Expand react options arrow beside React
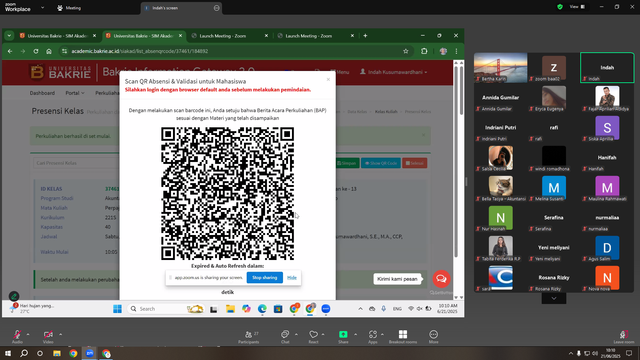 (323, 334)
